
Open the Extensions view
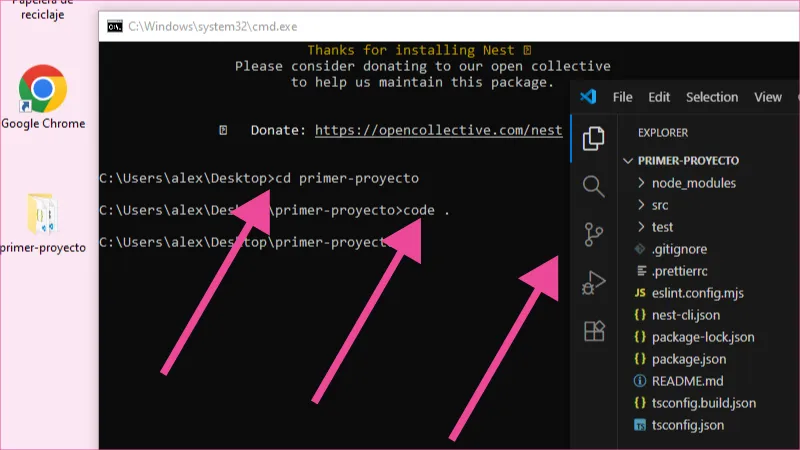[x=594, y=331]
